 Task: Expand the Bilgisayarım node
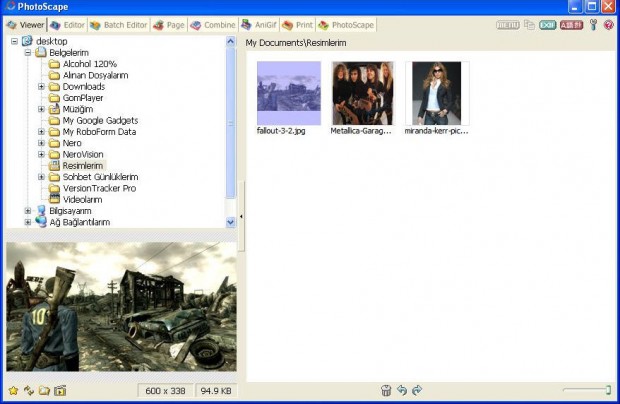28,211
